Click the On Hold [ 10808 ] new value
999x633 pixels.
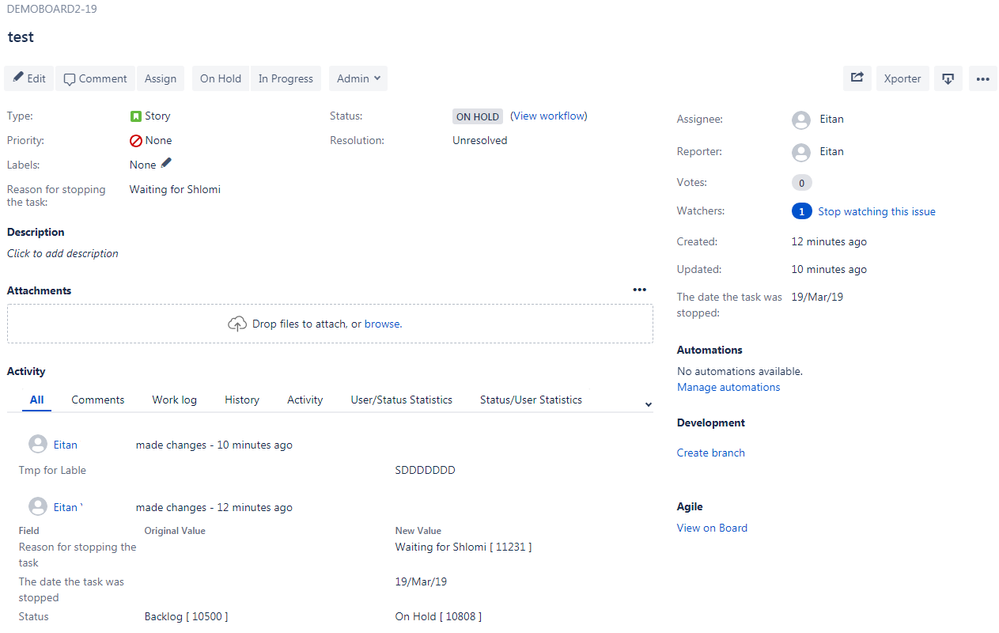pyautogui.click(x=438, y=616)
